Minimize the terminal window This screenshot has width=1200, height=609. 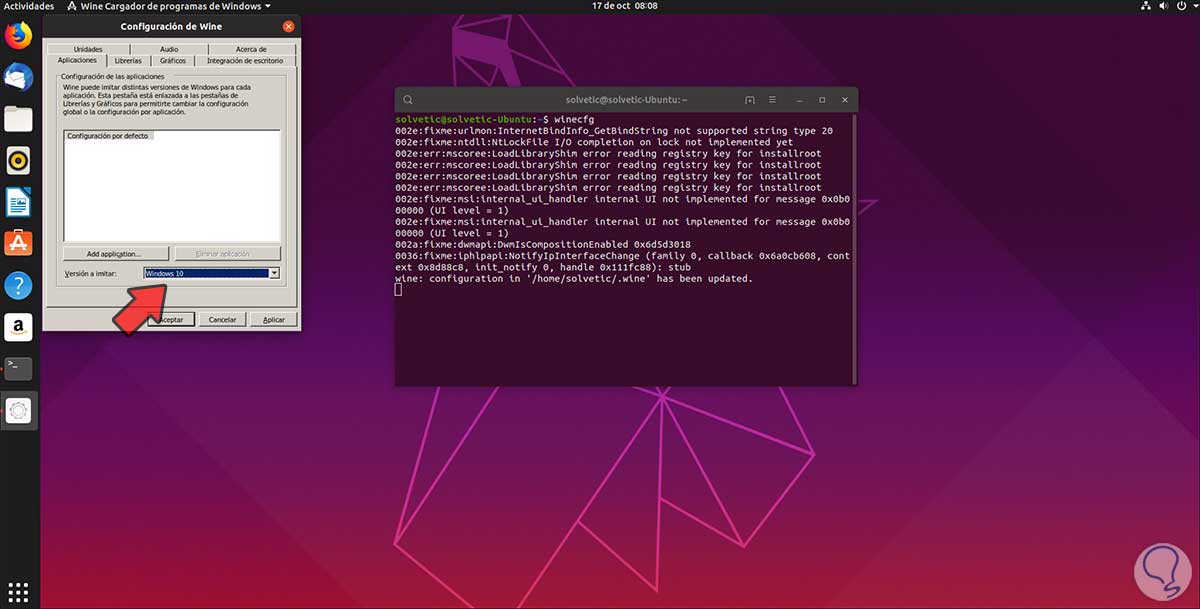(x=801, y=100)
